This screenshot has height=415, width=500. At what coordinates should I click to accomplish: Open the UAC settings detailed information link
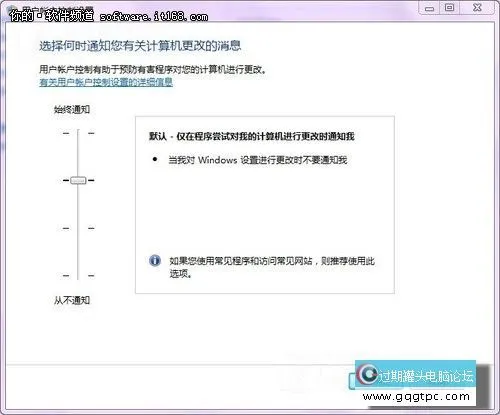coord(106,82)
